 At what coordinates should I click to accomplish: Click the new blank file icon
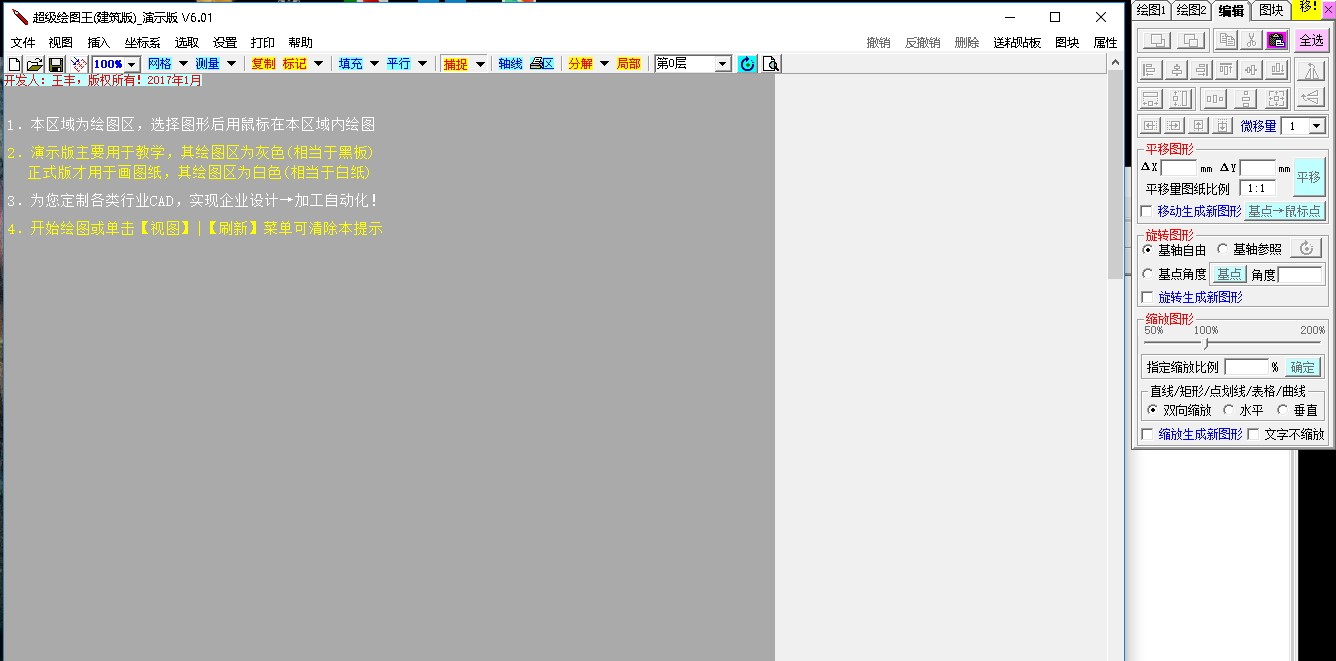(x=14, y=64)
